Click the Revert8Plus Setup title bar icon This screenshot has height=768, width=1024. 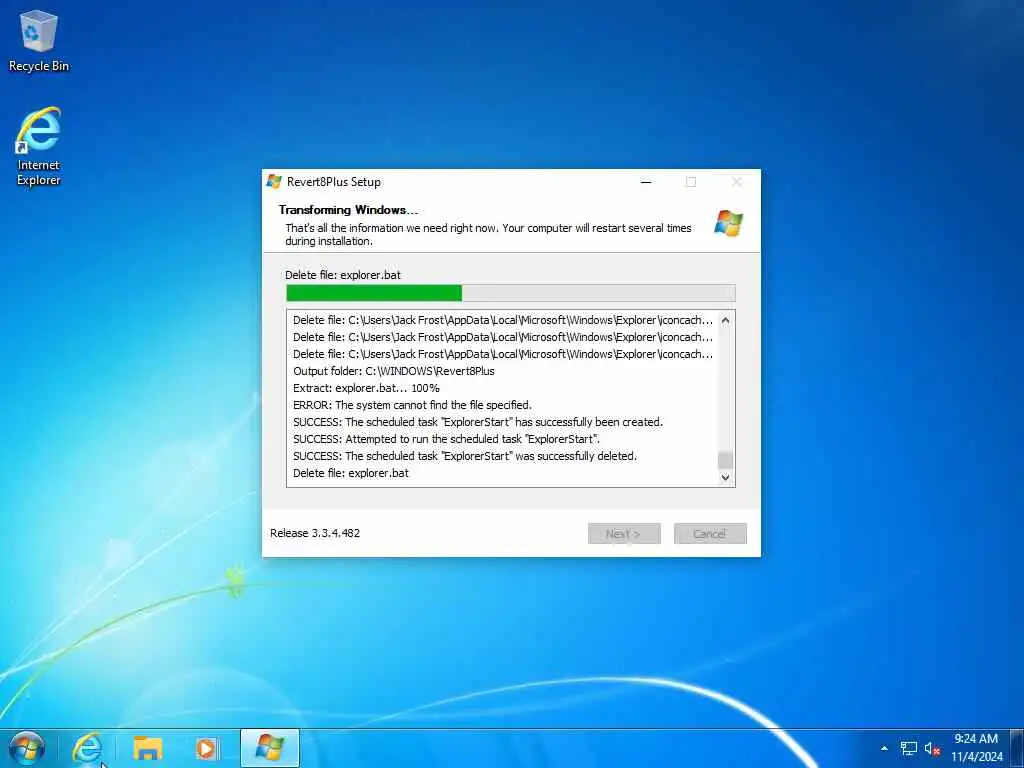click(274, 182)
